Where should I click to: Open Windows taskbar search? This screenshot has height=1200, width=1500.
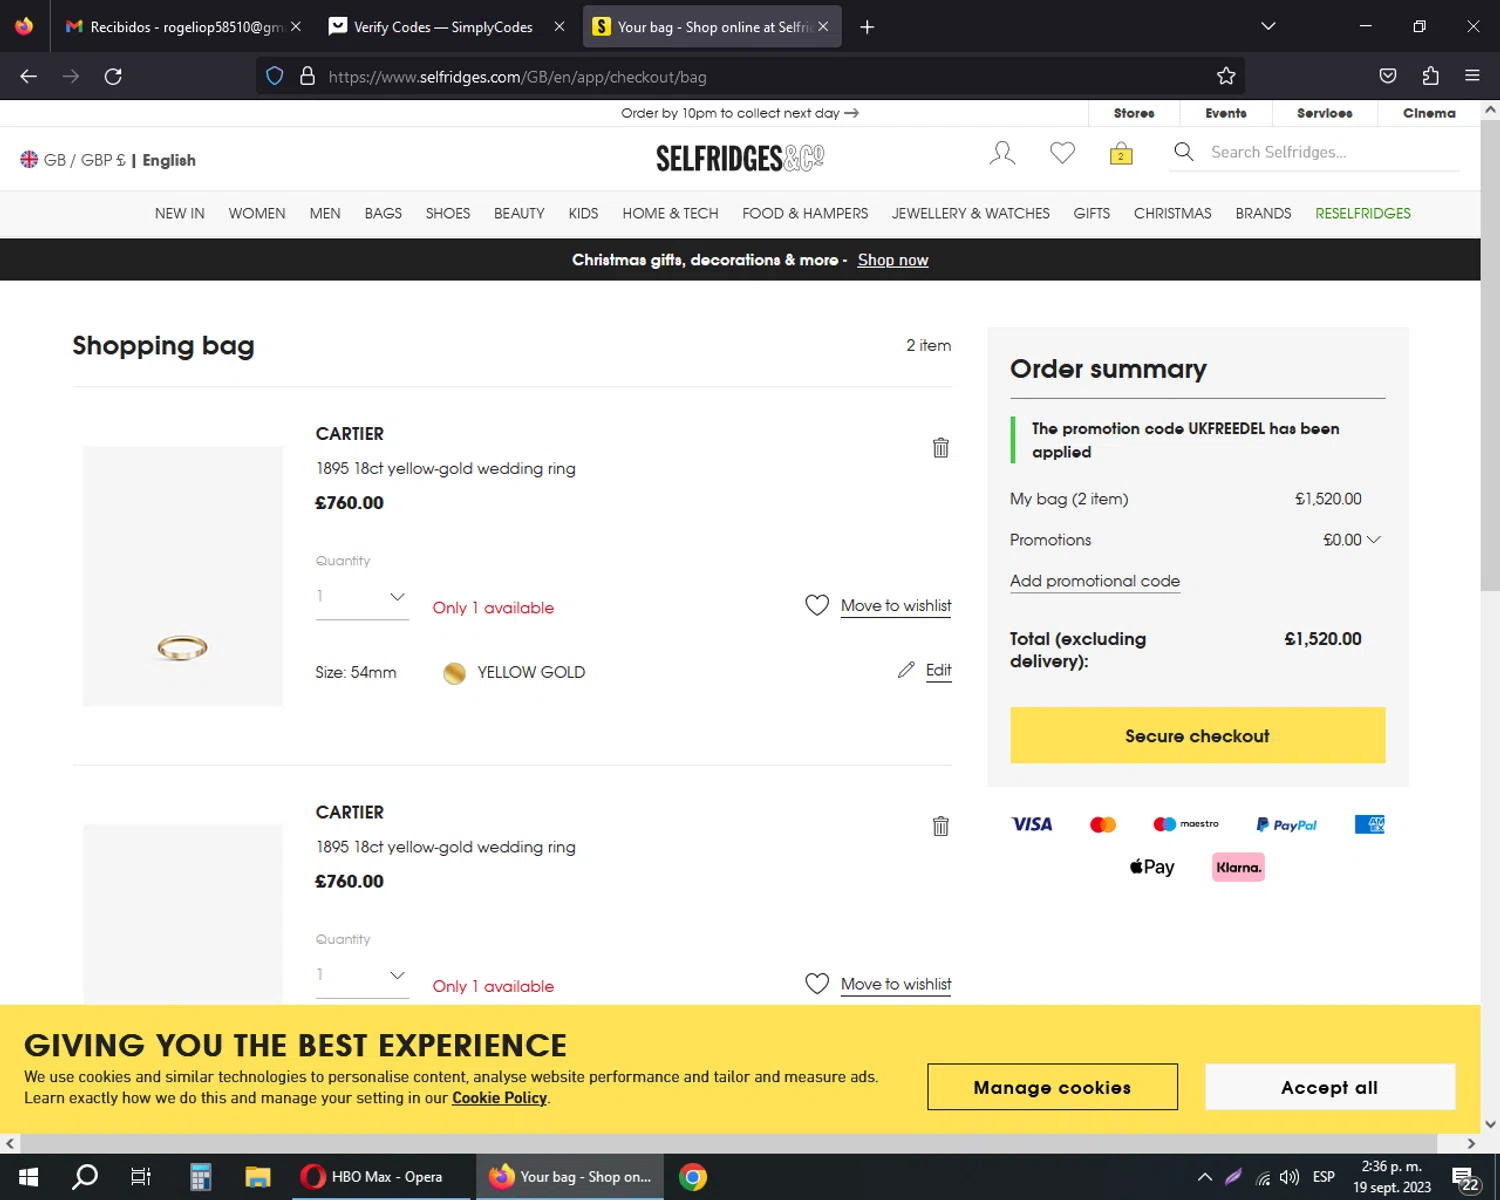[85, 1177]
